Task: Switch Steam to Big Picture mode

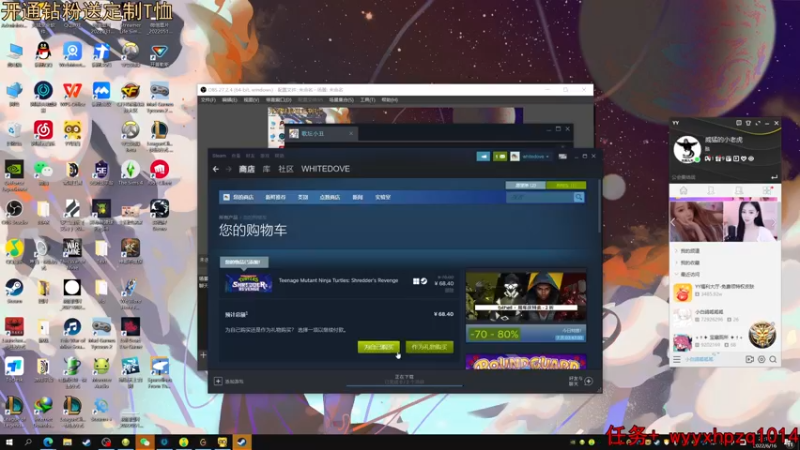Action: (x=563, y=157)
